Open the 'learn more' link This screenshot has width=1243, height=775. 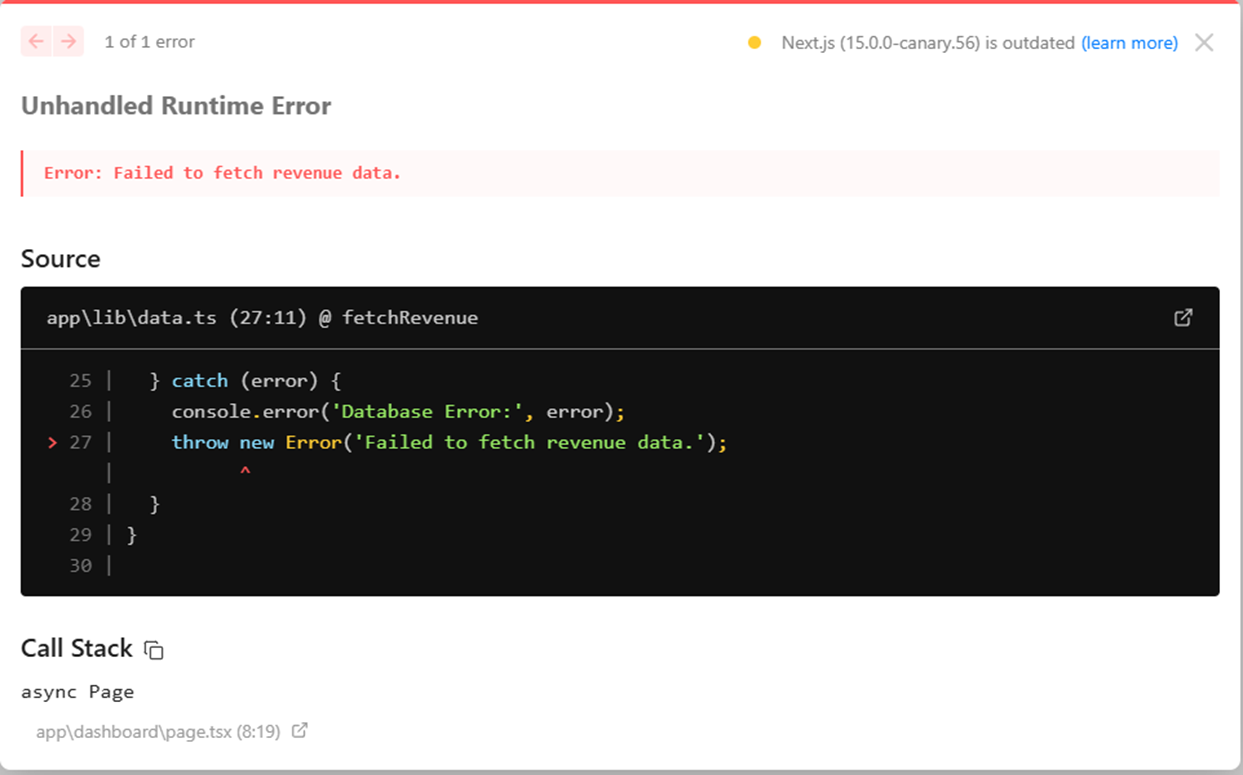(1129, 43)
